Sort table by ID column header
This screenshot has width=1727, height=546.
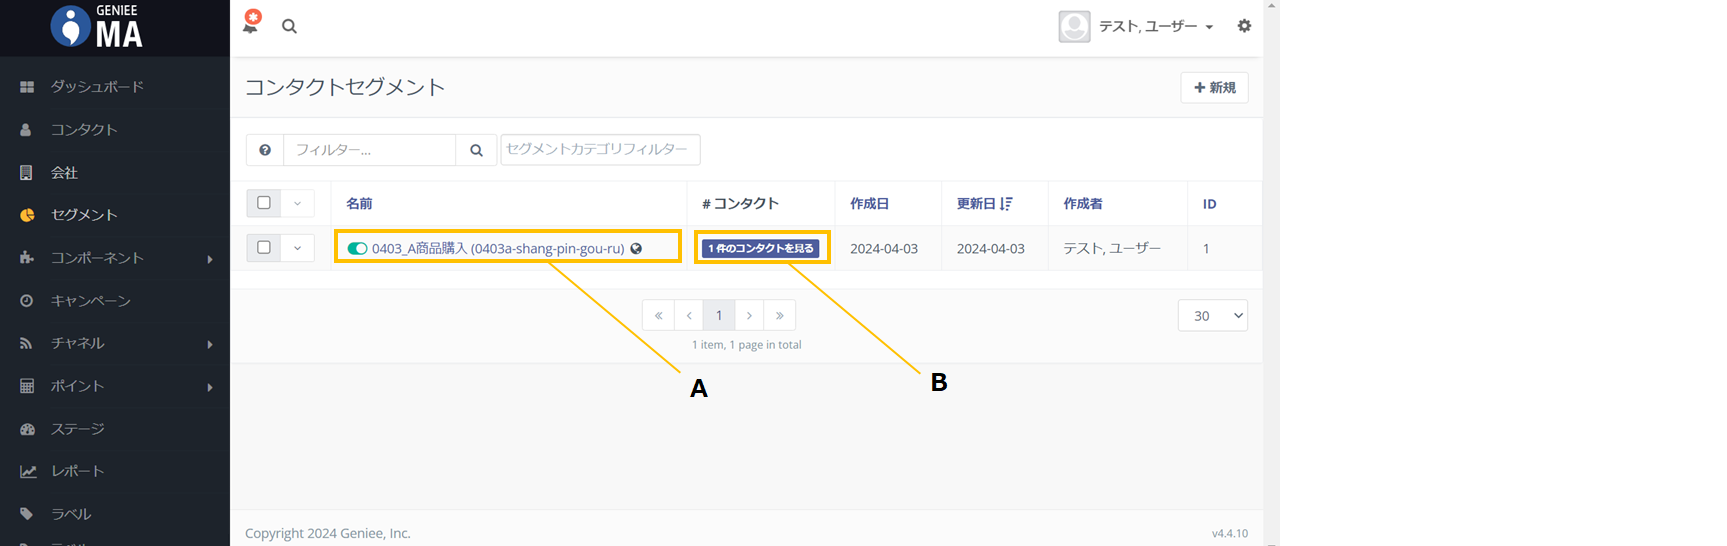(x=1210, y=204)
